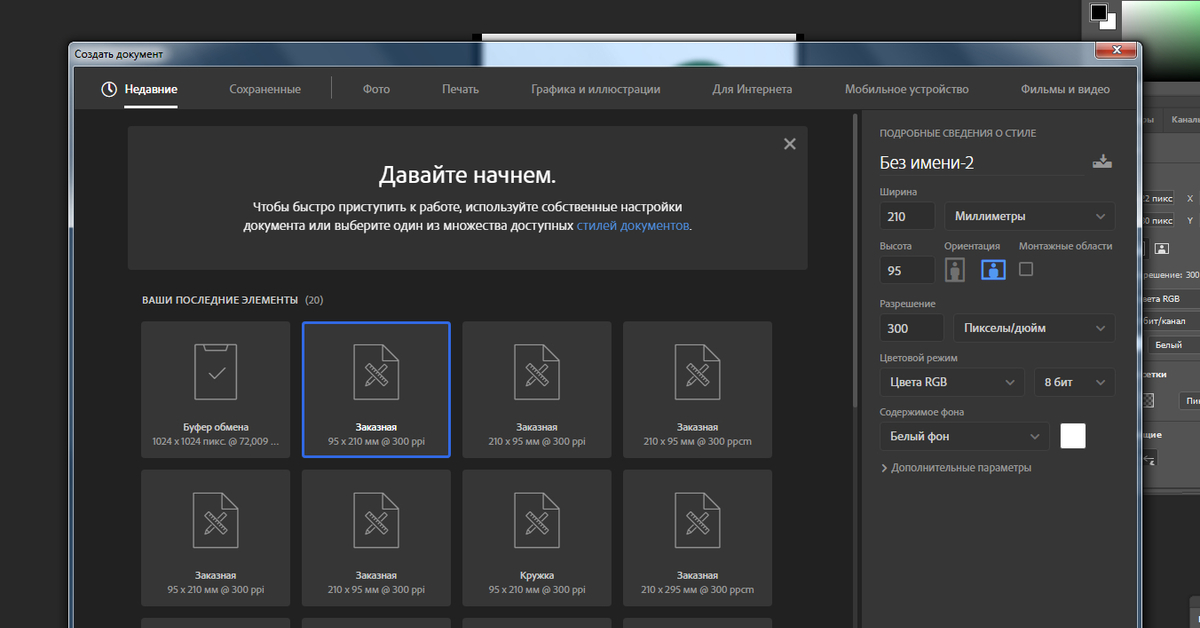Click the white background color swatch
This screenshot has height=628, width=1200.
click(x=1073, y=436)
